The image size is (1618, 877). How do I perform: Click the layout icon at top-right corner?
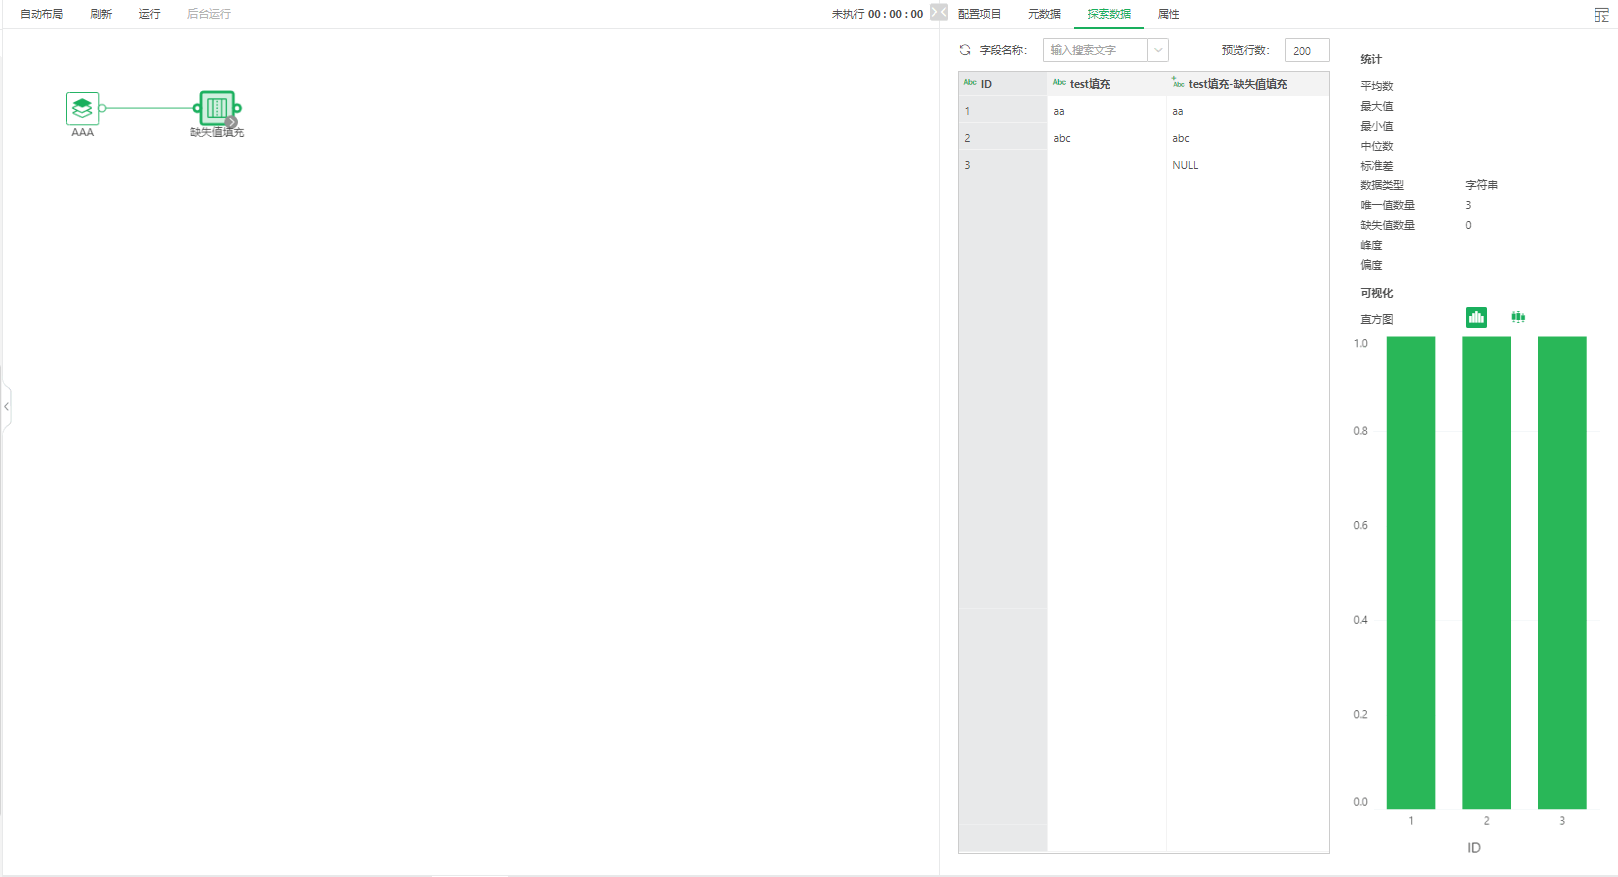(1601, 14)
